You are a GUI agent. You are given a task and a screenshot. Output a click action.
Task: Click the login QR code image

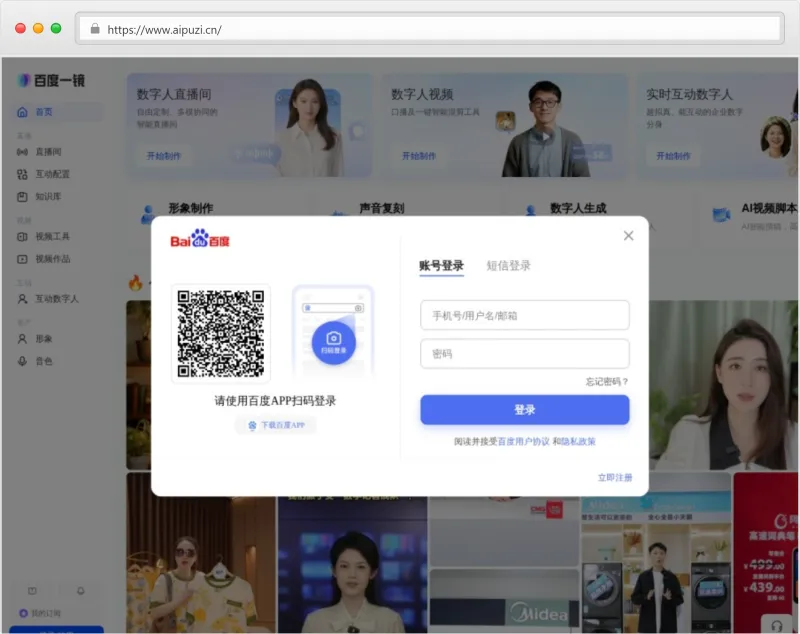[x=220, y=334]
